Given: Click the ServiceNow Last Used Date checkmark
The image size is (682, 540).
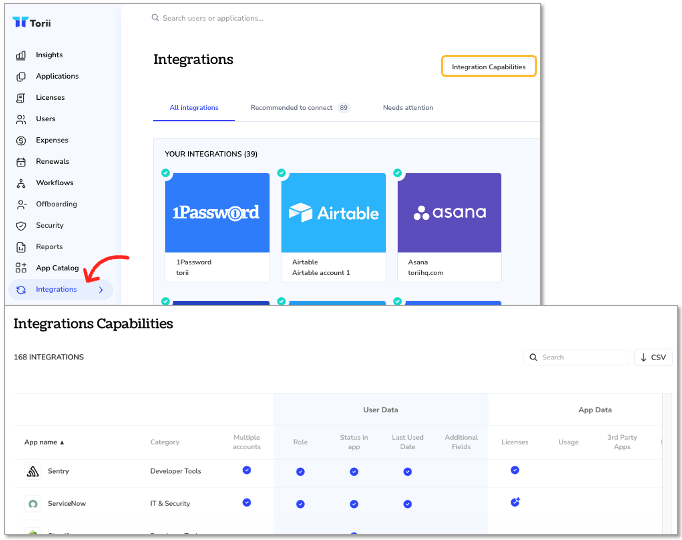Looking at the screenshot, I should [x=408, y=504].
